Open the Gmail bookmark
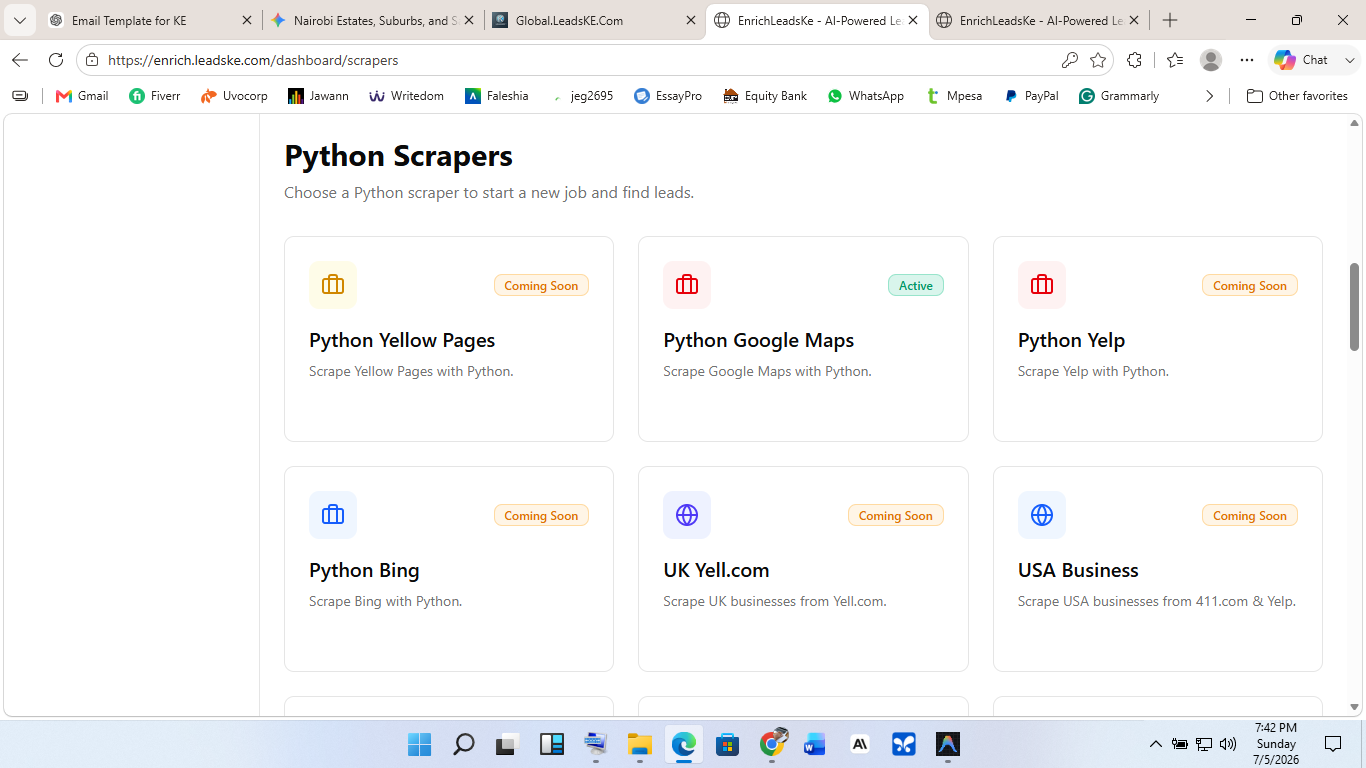This screenshot has height=768, width=1366. 82,96
